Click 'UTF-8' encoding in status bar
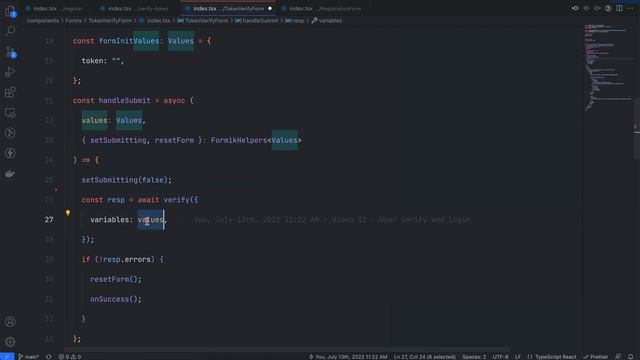 pyautogui.click(x=500, y=356)
